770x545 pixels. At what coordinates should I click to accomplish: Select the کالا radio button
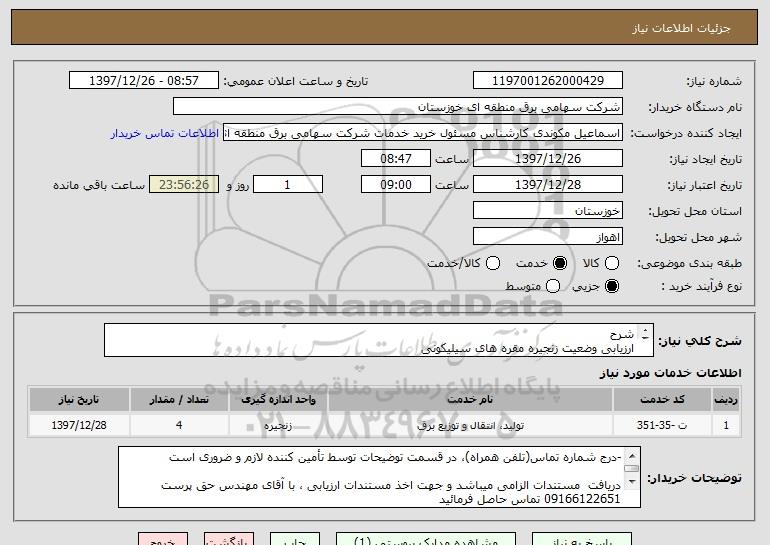click(611, 263)
